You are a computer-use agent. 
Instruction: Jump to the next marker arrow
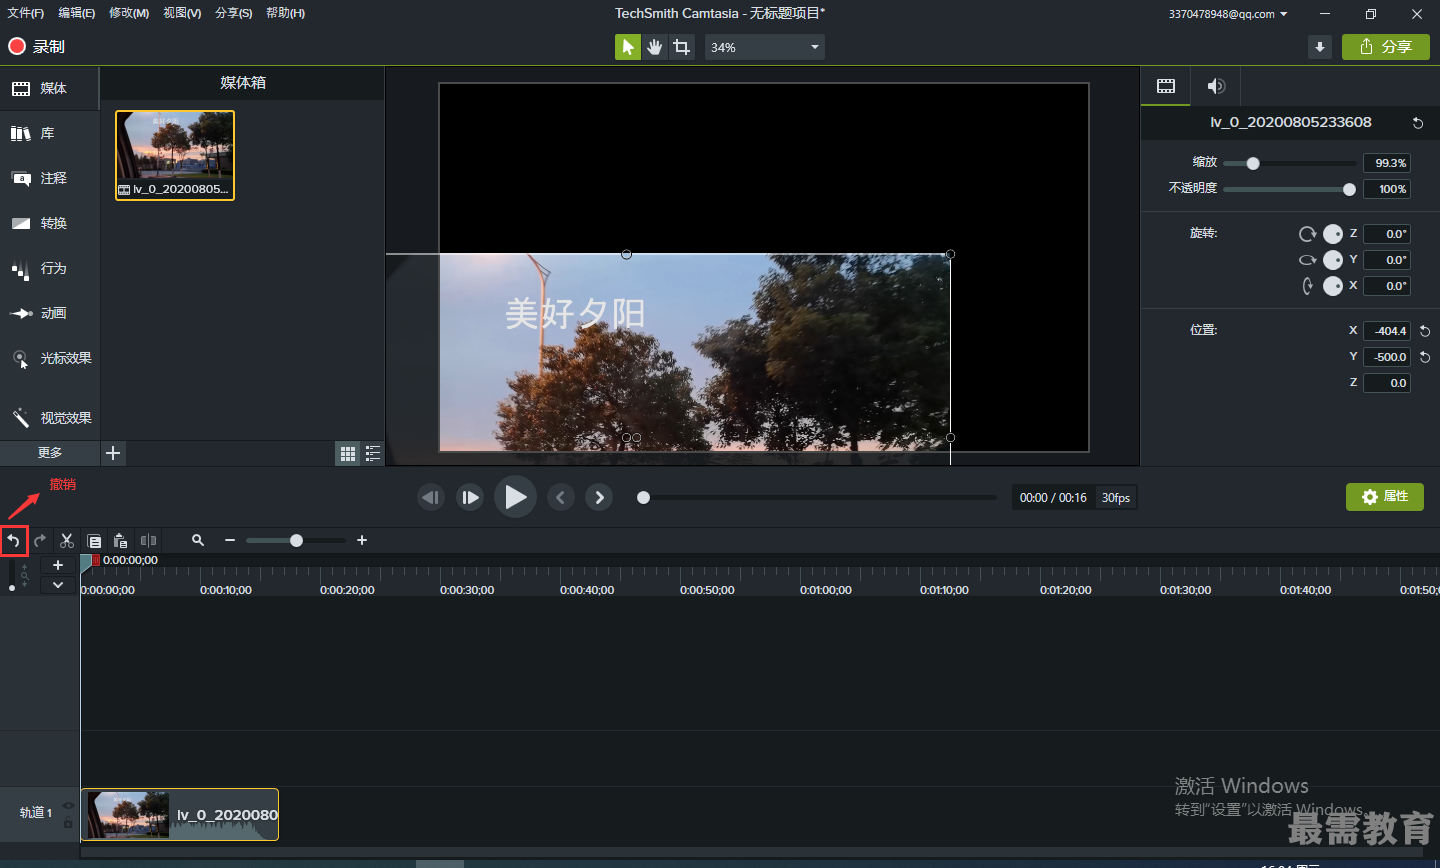click(599, 497)
